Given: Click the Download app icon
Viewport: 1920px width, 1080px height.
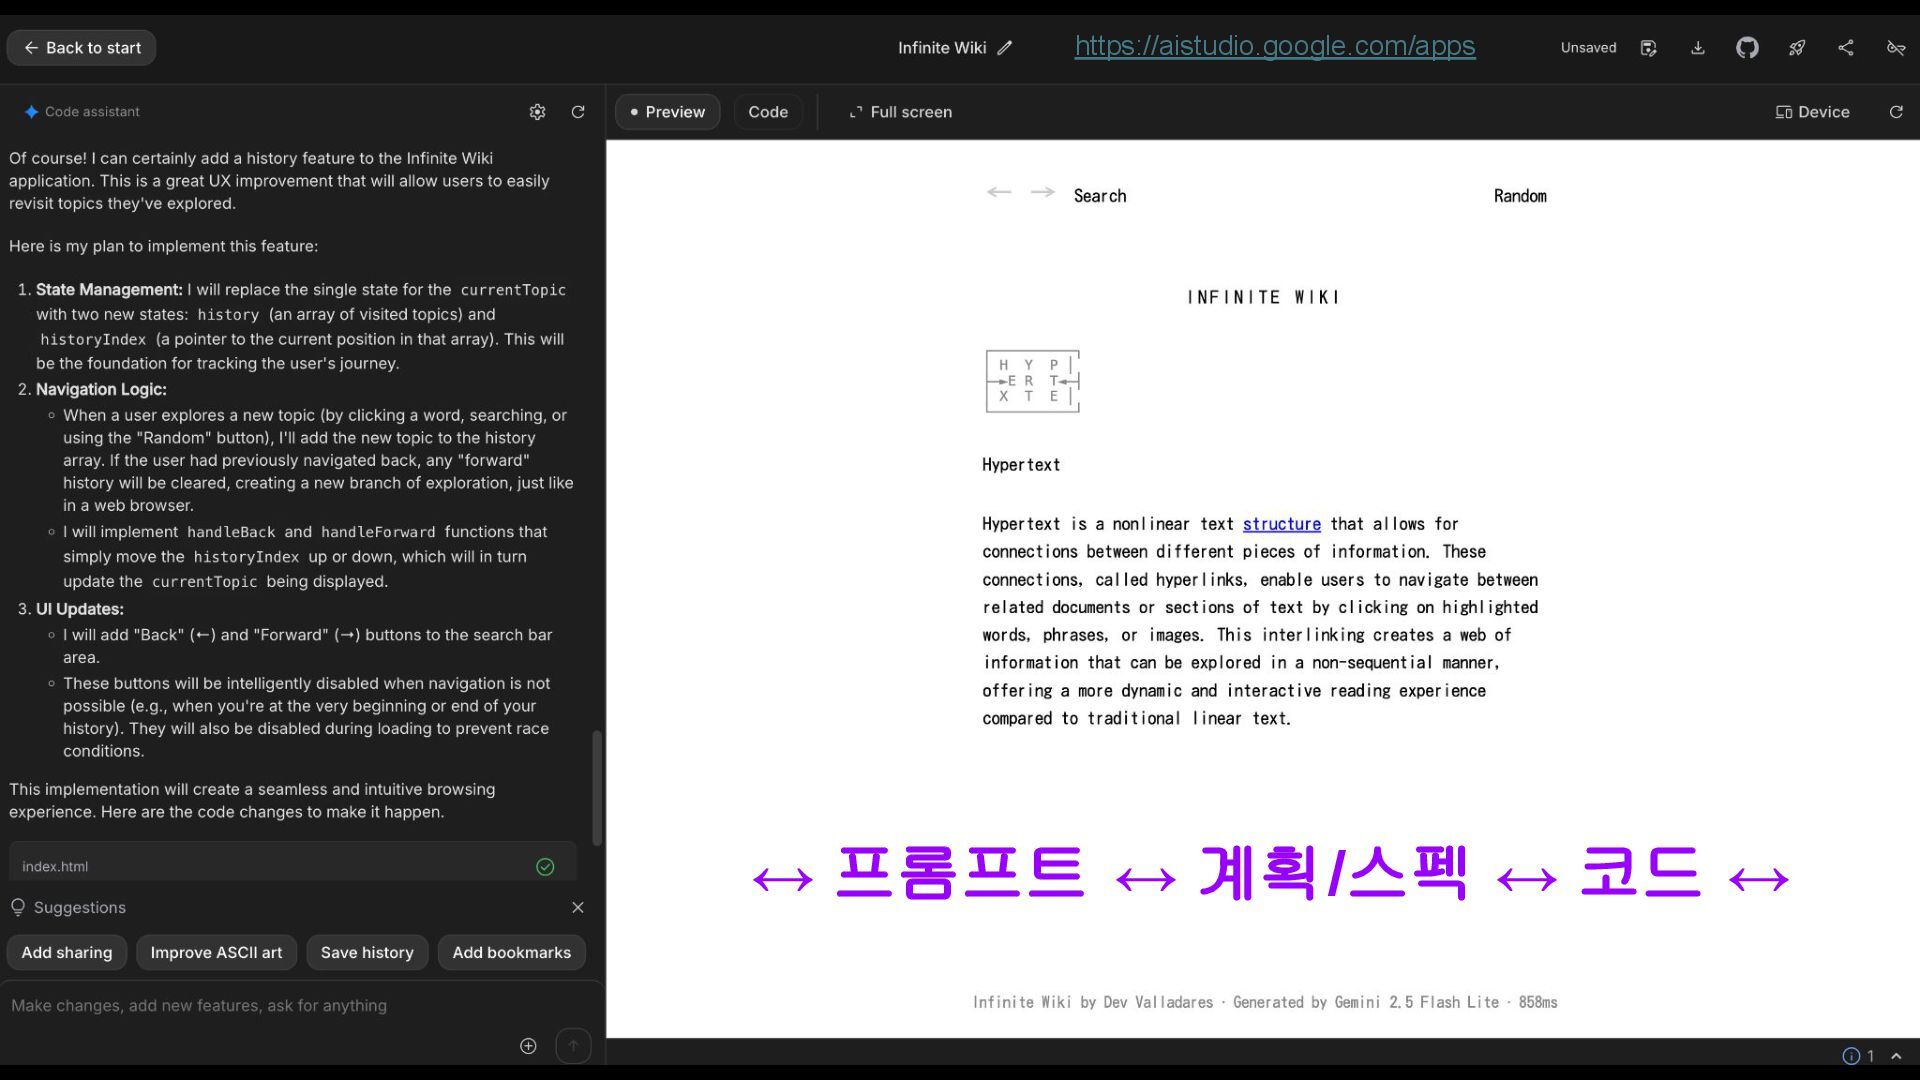Looking at the screenshot, I should coord(1698,48).
